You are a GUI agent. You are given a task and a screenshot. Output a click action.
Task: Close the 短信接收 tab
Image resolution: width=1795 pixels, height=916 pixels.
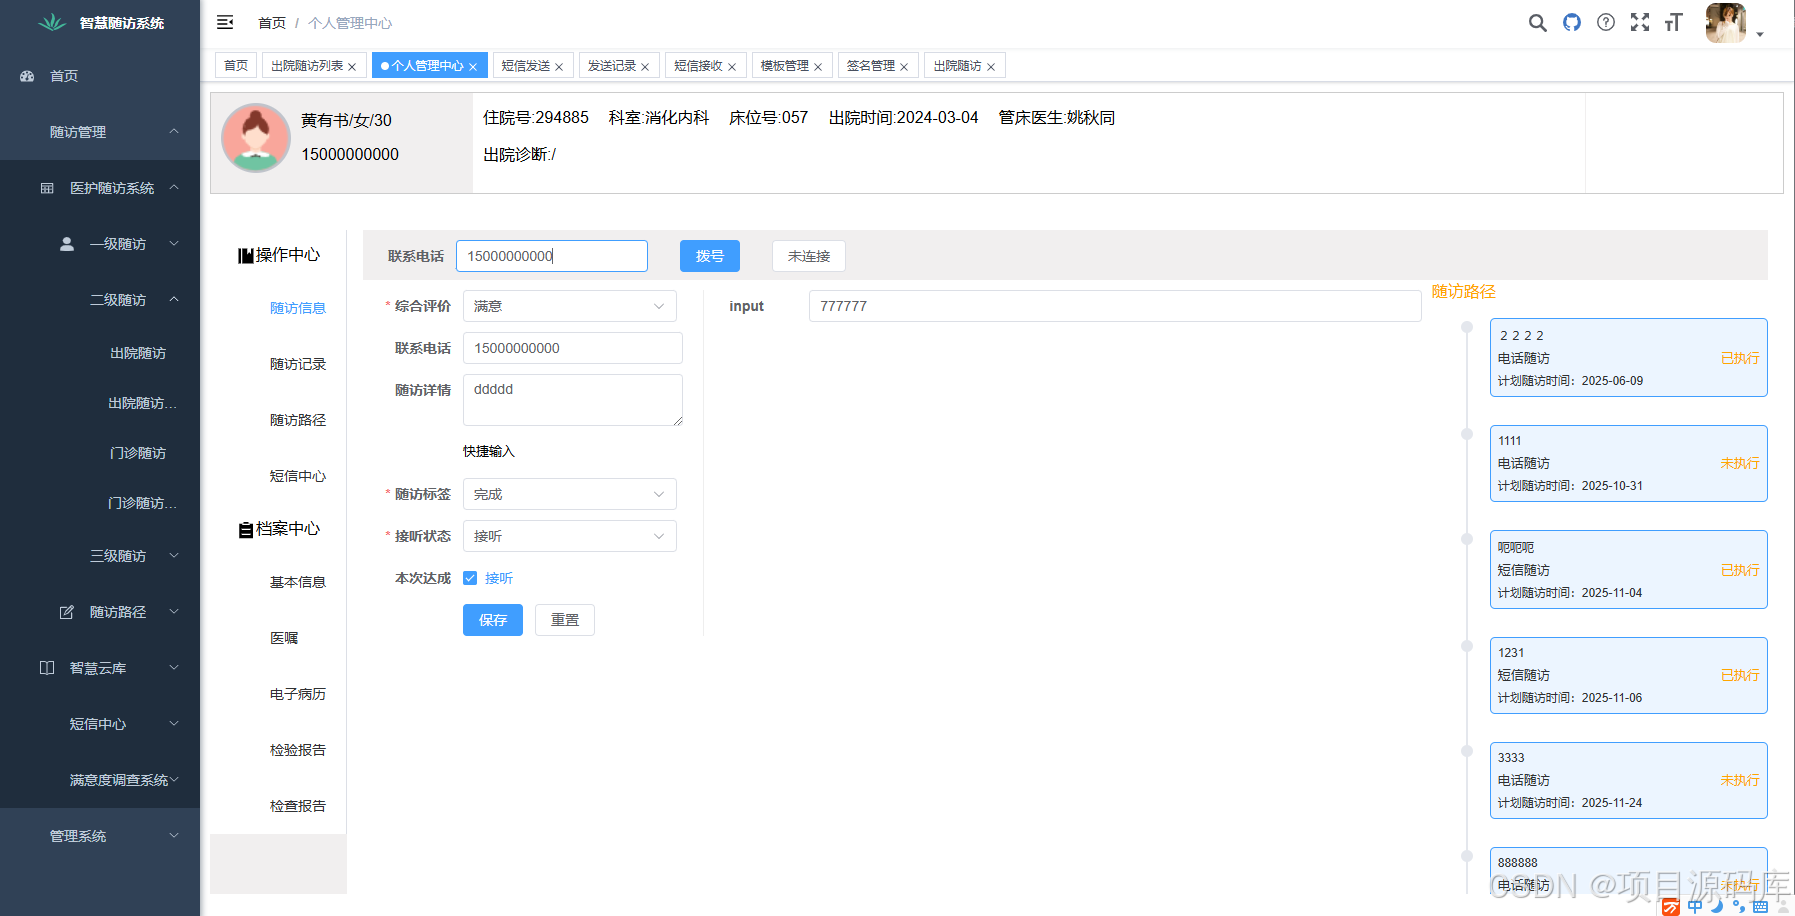click(732, 67)
